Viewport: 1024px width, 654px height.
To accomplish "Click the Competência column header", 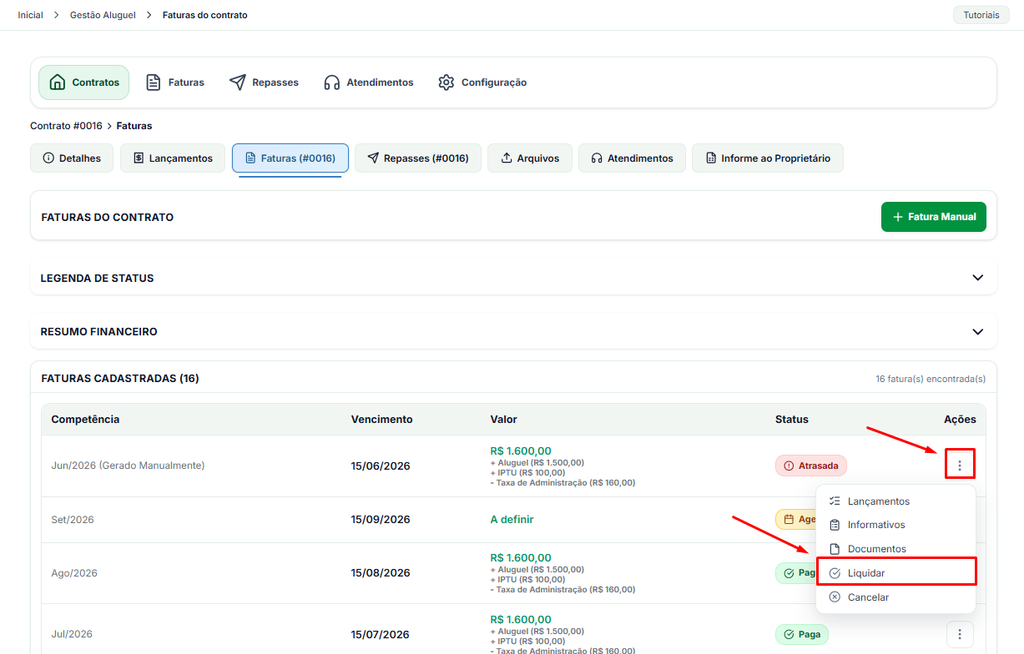I will point(85,419).
